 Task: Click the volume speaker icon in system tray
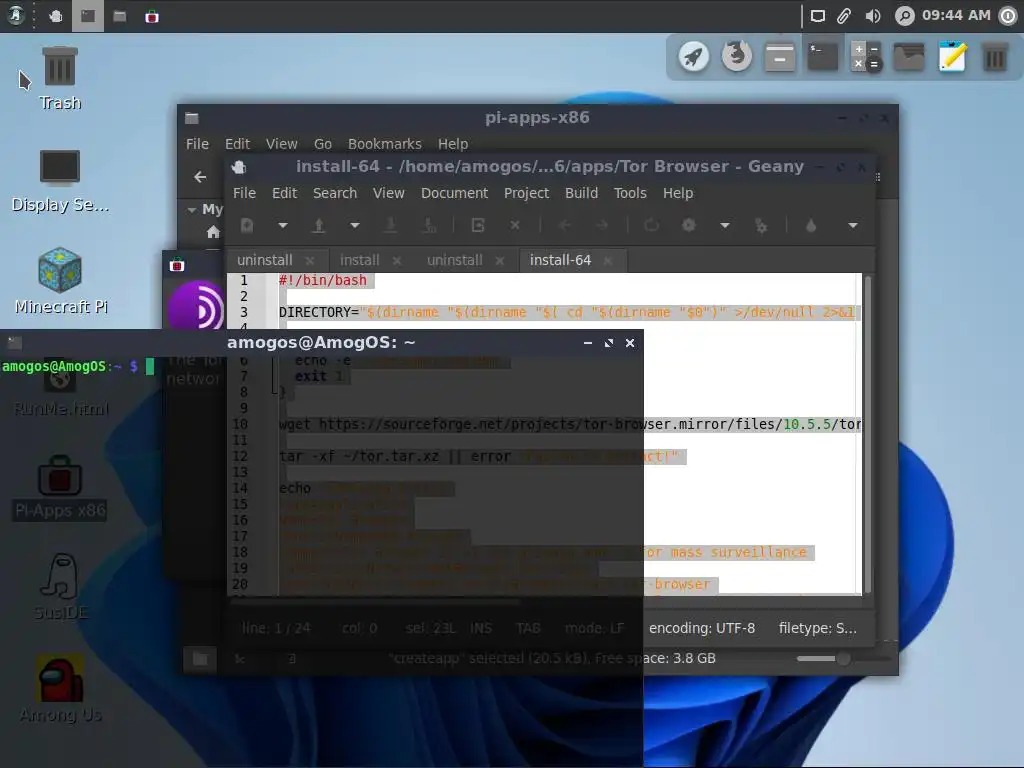873,16
